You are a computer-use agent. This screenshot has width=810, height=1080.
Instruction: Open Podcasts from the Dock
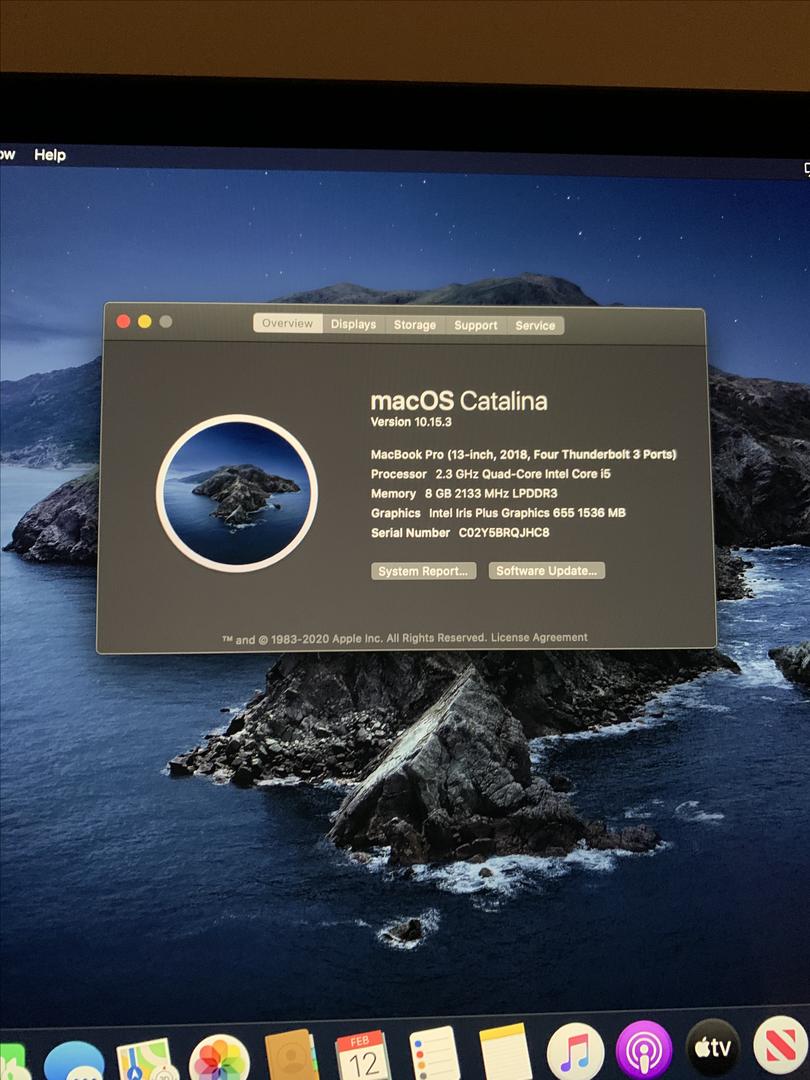643,1050
